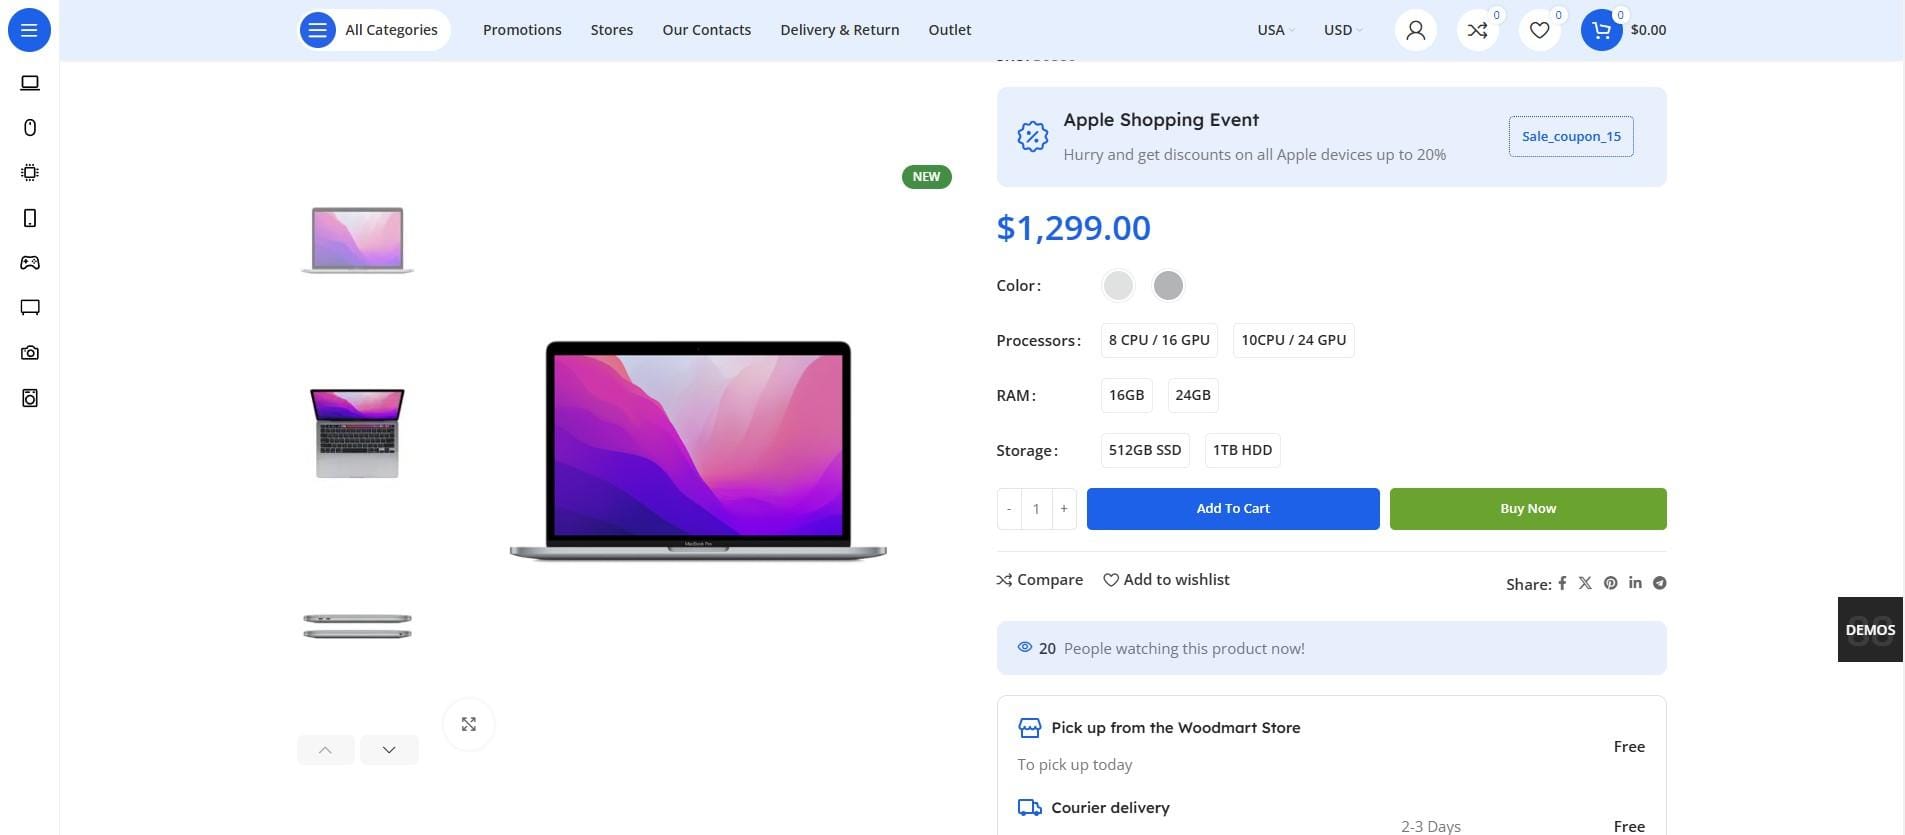Open the shopping cart icon
The image size is (1905, 835).
1601,30
